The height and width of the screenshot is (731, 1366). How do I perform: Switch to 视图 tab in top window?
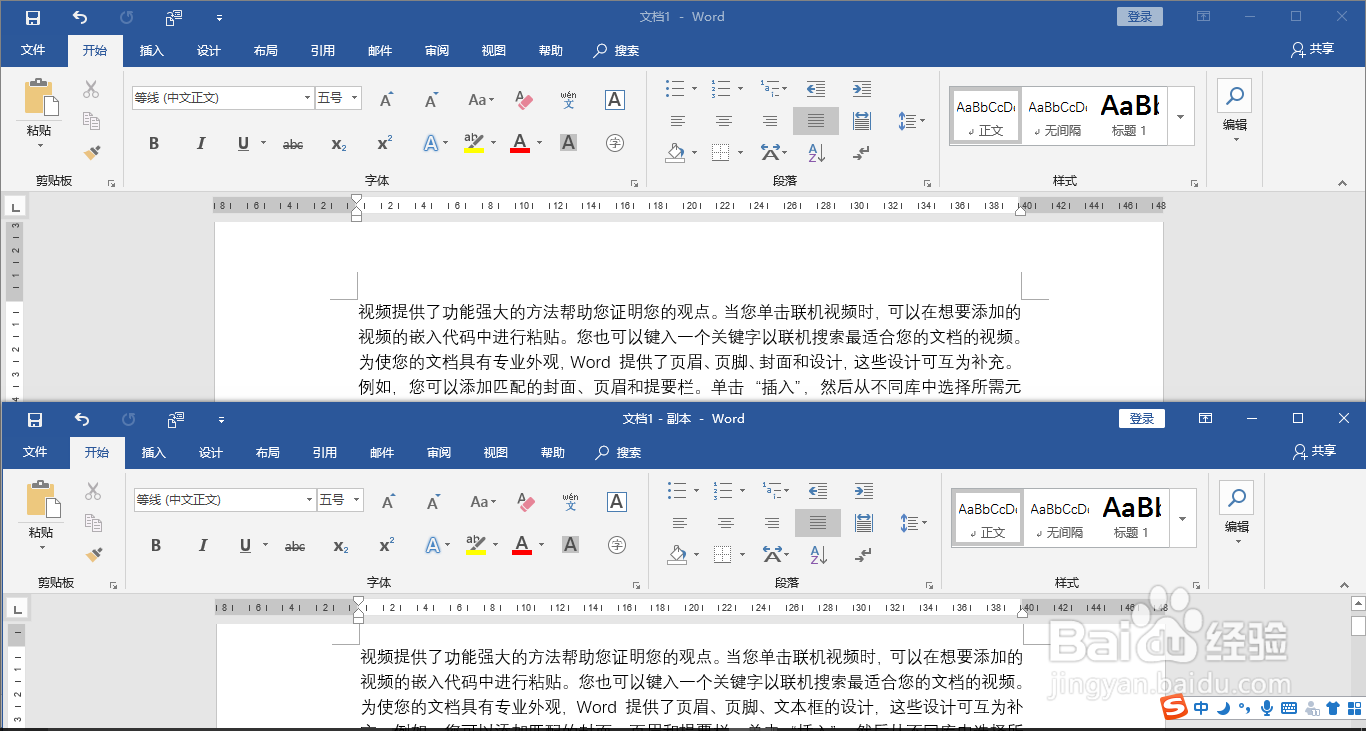[494, 51]
